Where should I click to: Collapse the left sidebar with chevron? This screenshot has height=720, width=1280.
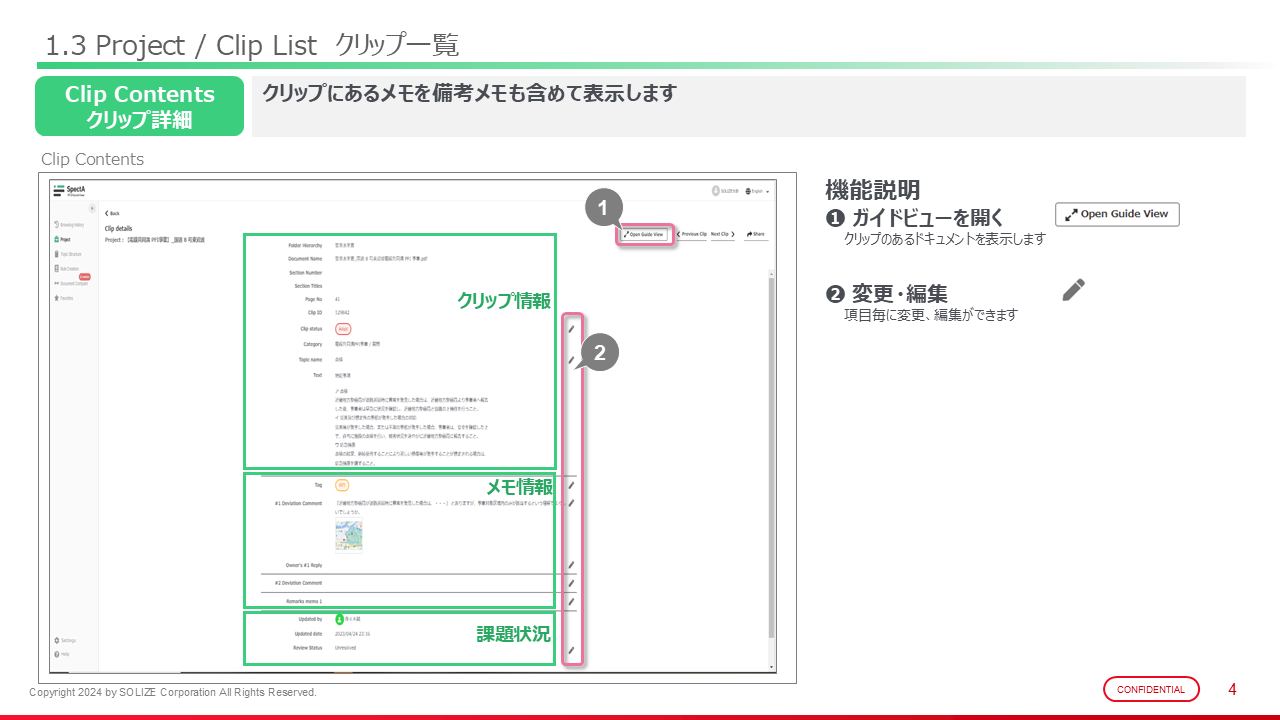pos(92,209)
